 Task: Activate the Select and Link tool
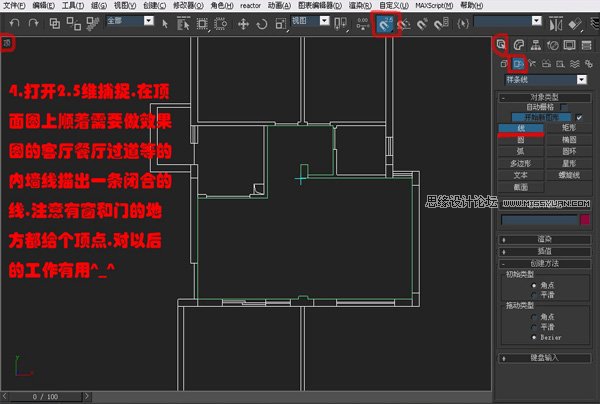(x=55, y=24)
